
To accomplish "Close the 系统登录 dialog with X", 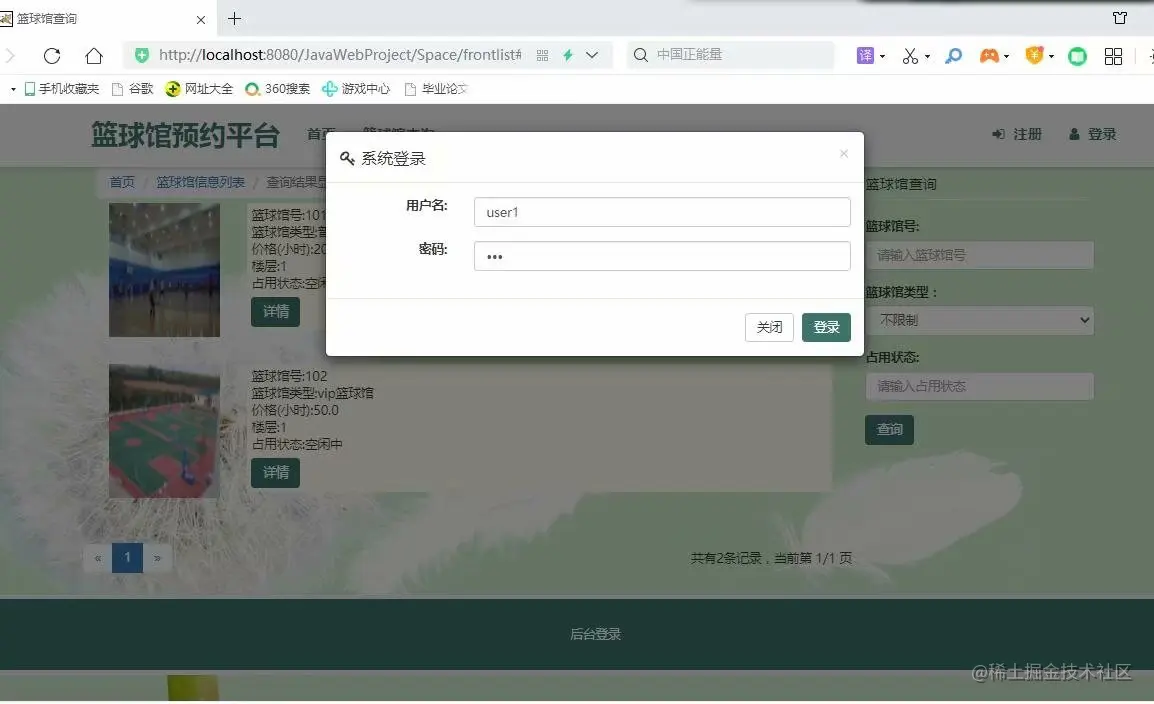I will [844, 153].
